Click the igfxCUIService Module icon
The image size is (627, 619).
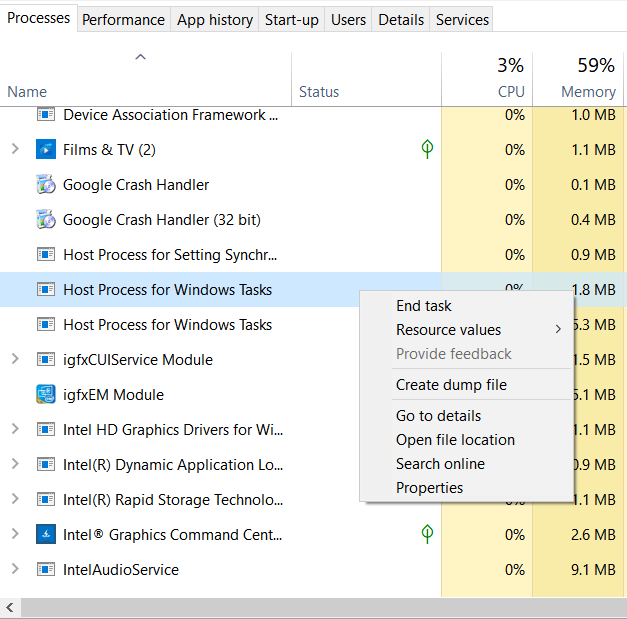[45, 360]
